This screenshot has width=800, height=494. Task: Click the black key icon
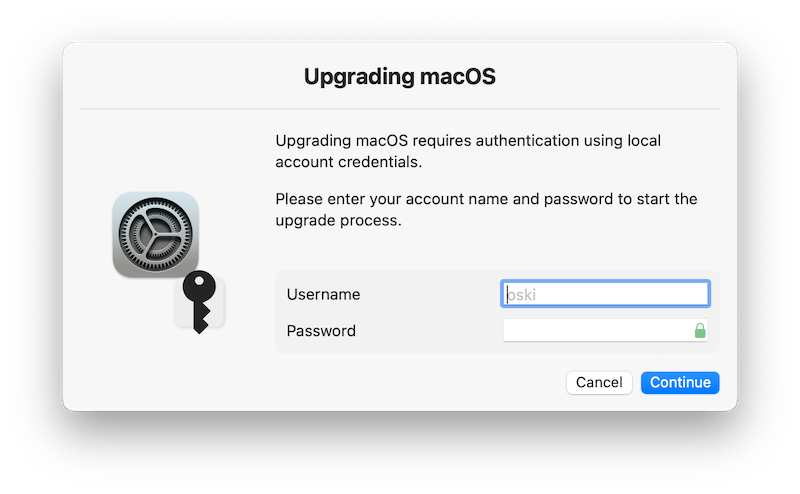(199, 302)
